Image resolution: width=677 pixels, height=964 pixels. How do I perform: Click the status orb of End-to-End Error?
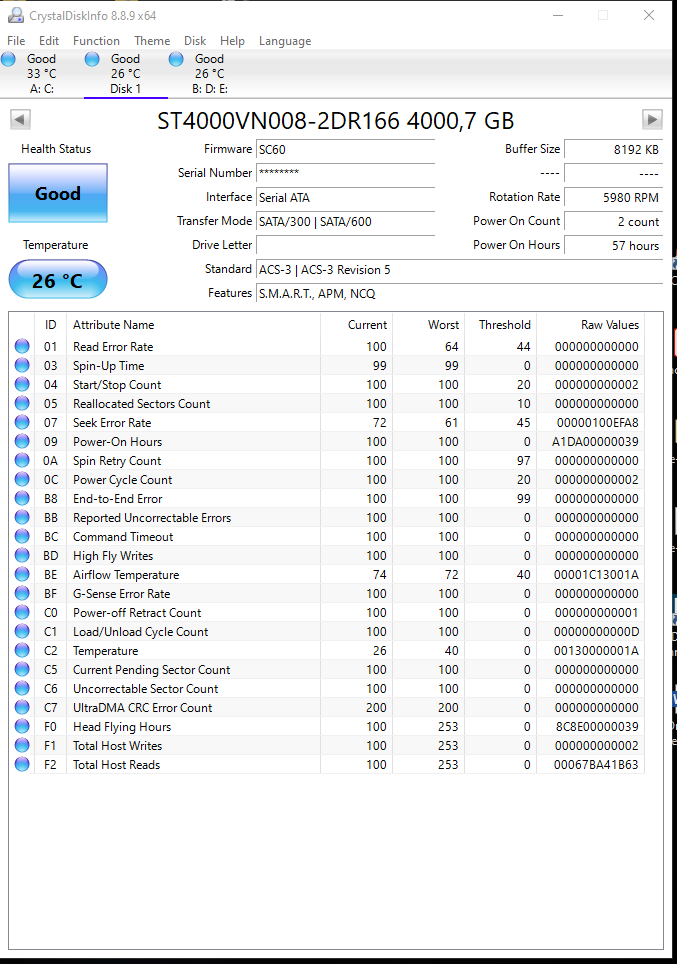click(x=22, y=499)
